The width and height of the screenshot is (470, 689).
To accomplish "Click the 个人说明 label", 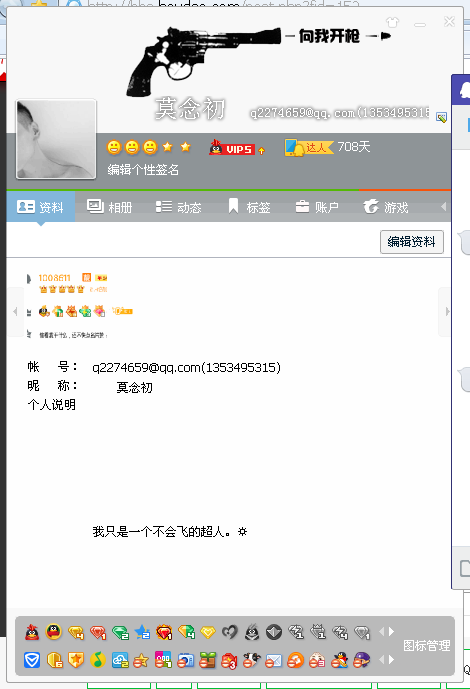I will click(52, 404).
